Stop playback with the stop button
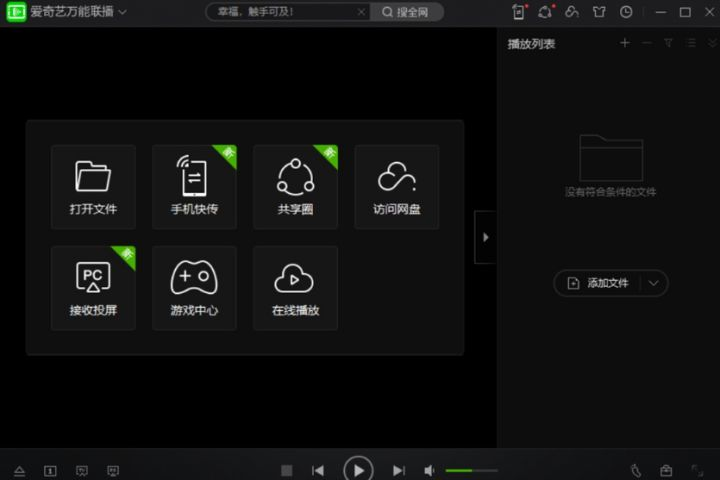This screenshot has width=720, height=480. click(287, 470)
